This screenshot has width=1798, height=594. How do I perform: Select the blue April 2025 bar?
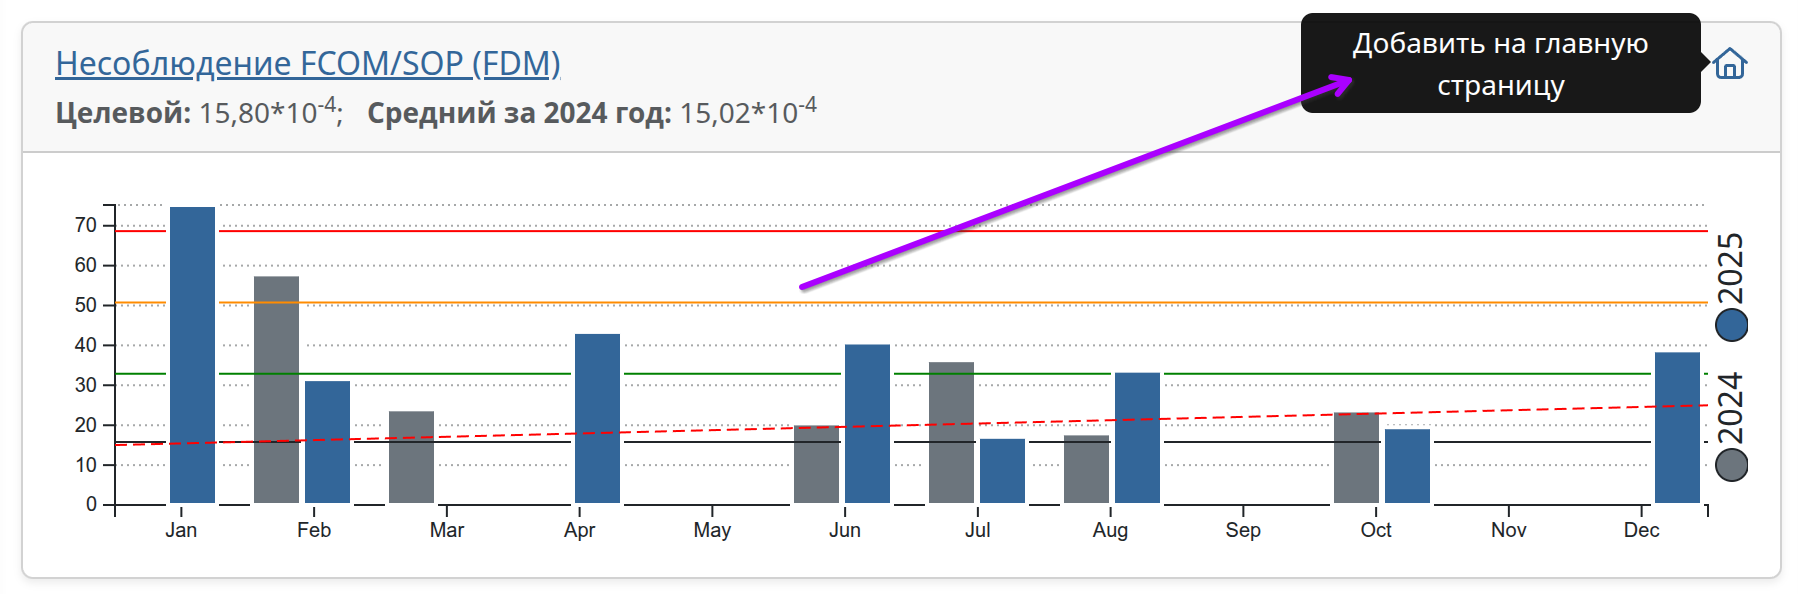coord(597,418)
